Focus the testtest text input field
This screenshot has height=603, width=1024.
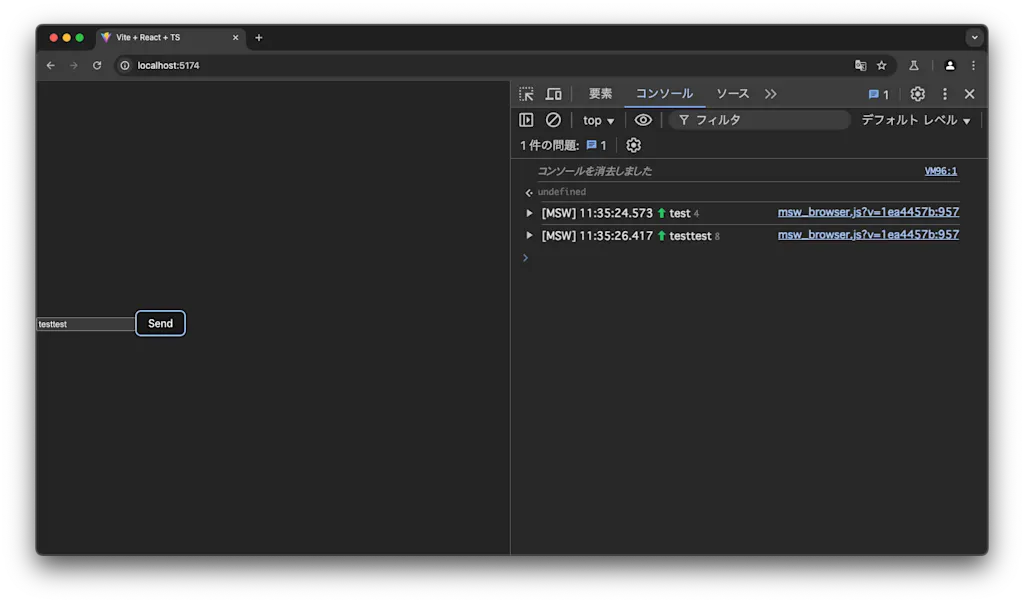[x=85, y=324]
